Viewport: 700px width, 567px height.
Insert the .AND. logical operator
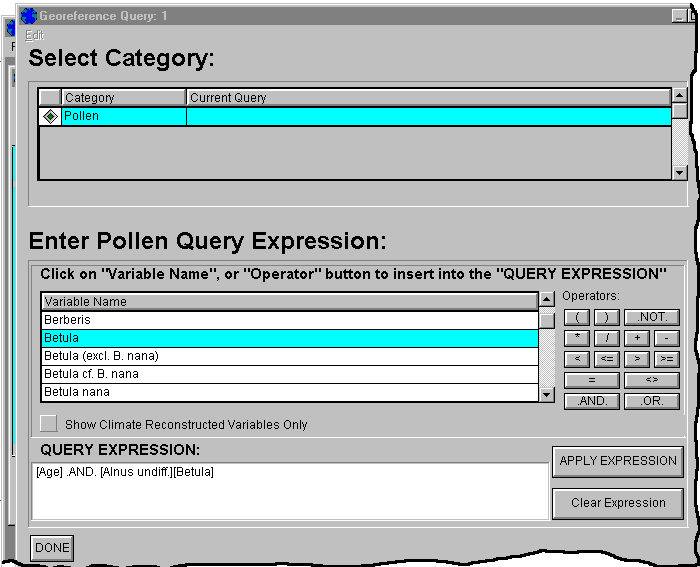591,401
